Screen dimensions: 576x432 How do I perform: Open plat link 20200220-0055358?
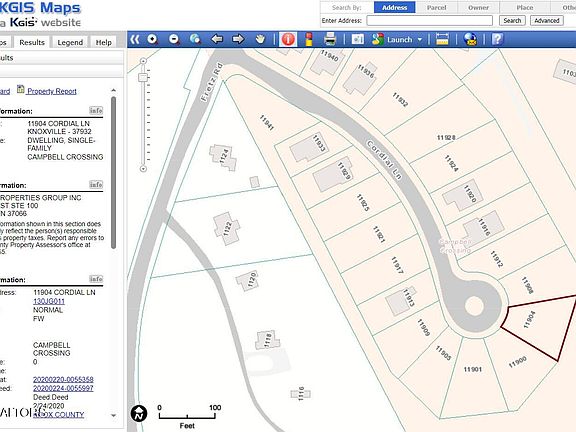pos(63,379)
